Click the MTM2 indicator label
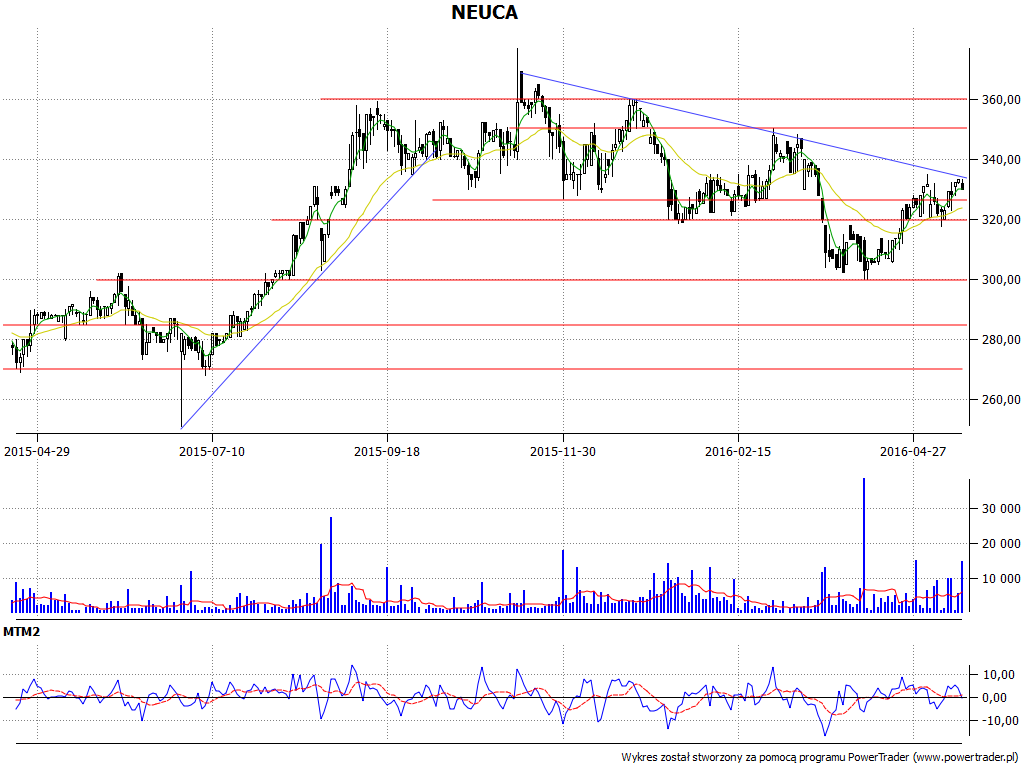Screen dimensions: 1024x768 point(22,632)
